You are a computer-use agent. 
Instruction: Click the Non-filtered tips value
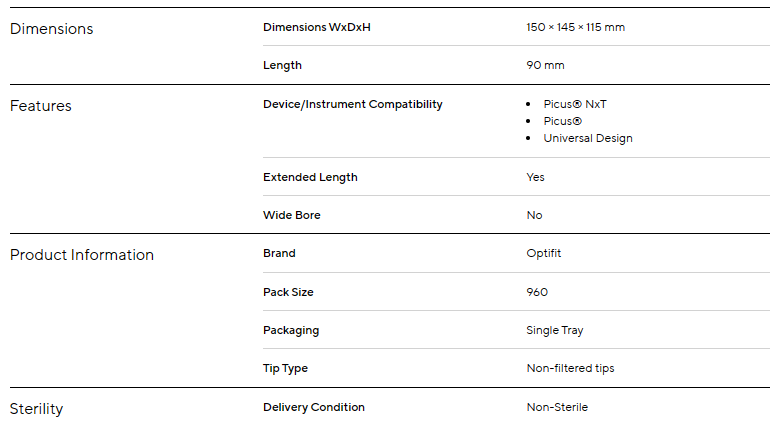point(570,368)
